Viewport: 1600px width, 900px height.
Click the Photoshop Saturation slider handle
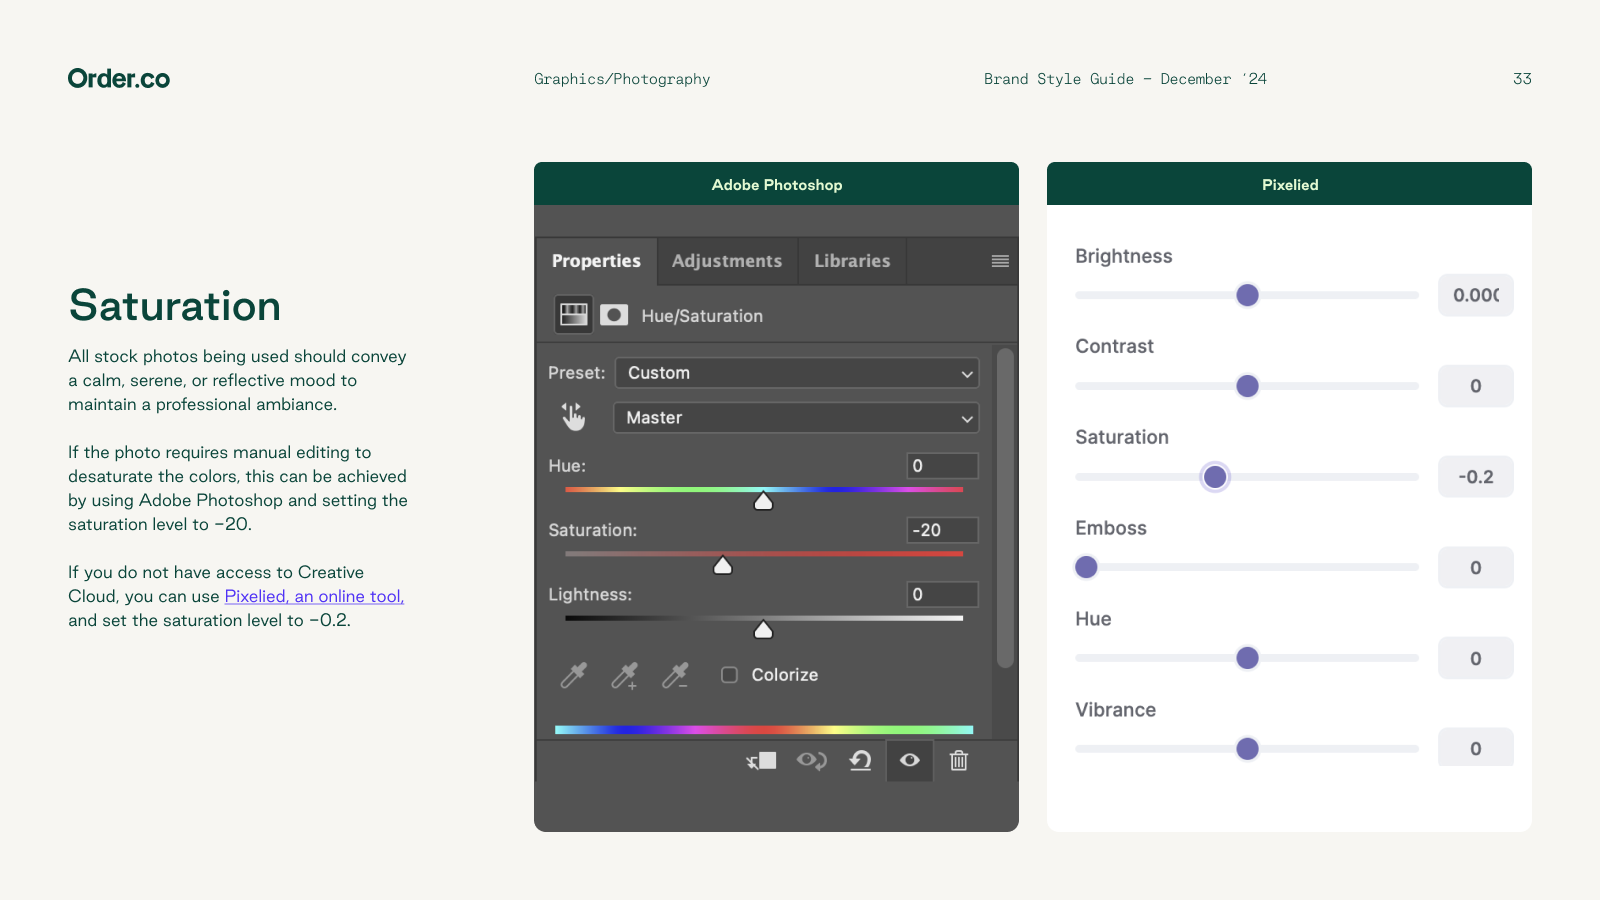tap(723, 565)
